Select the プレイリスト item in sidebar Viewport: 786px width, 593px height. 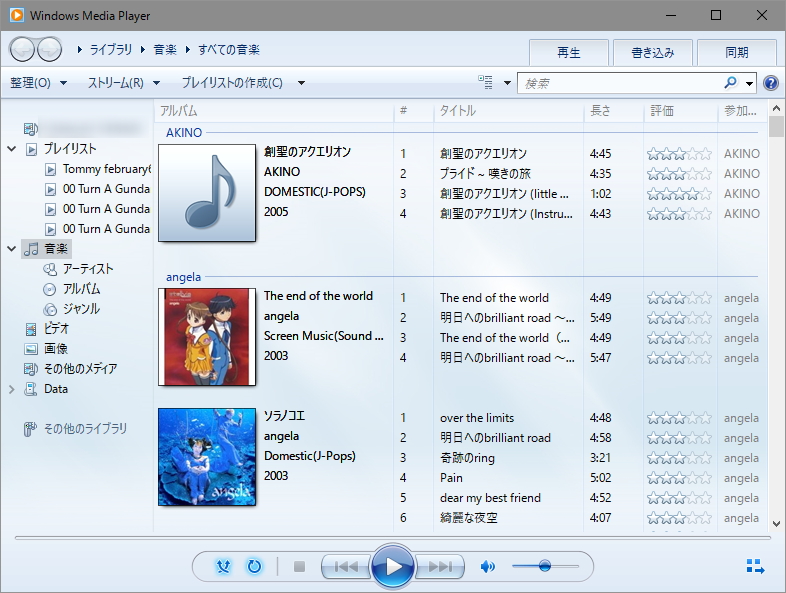click(70, 149)
